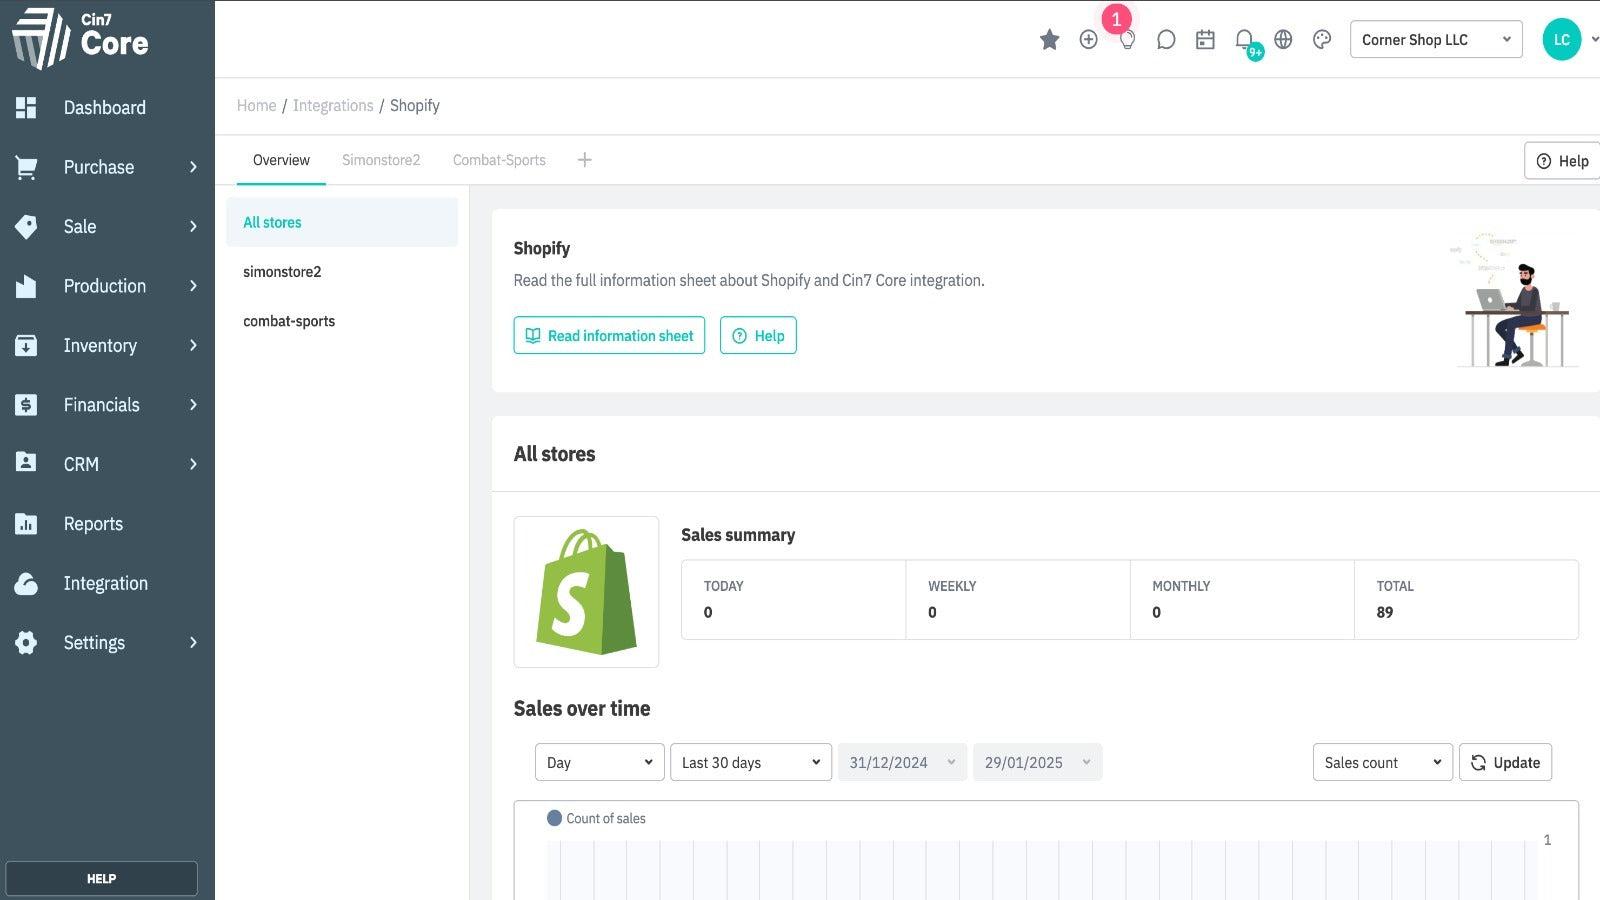Screen dimensions: 1600x900
Task: Click the plus circle quick-add icon
Action: (x=1088, y=40)
